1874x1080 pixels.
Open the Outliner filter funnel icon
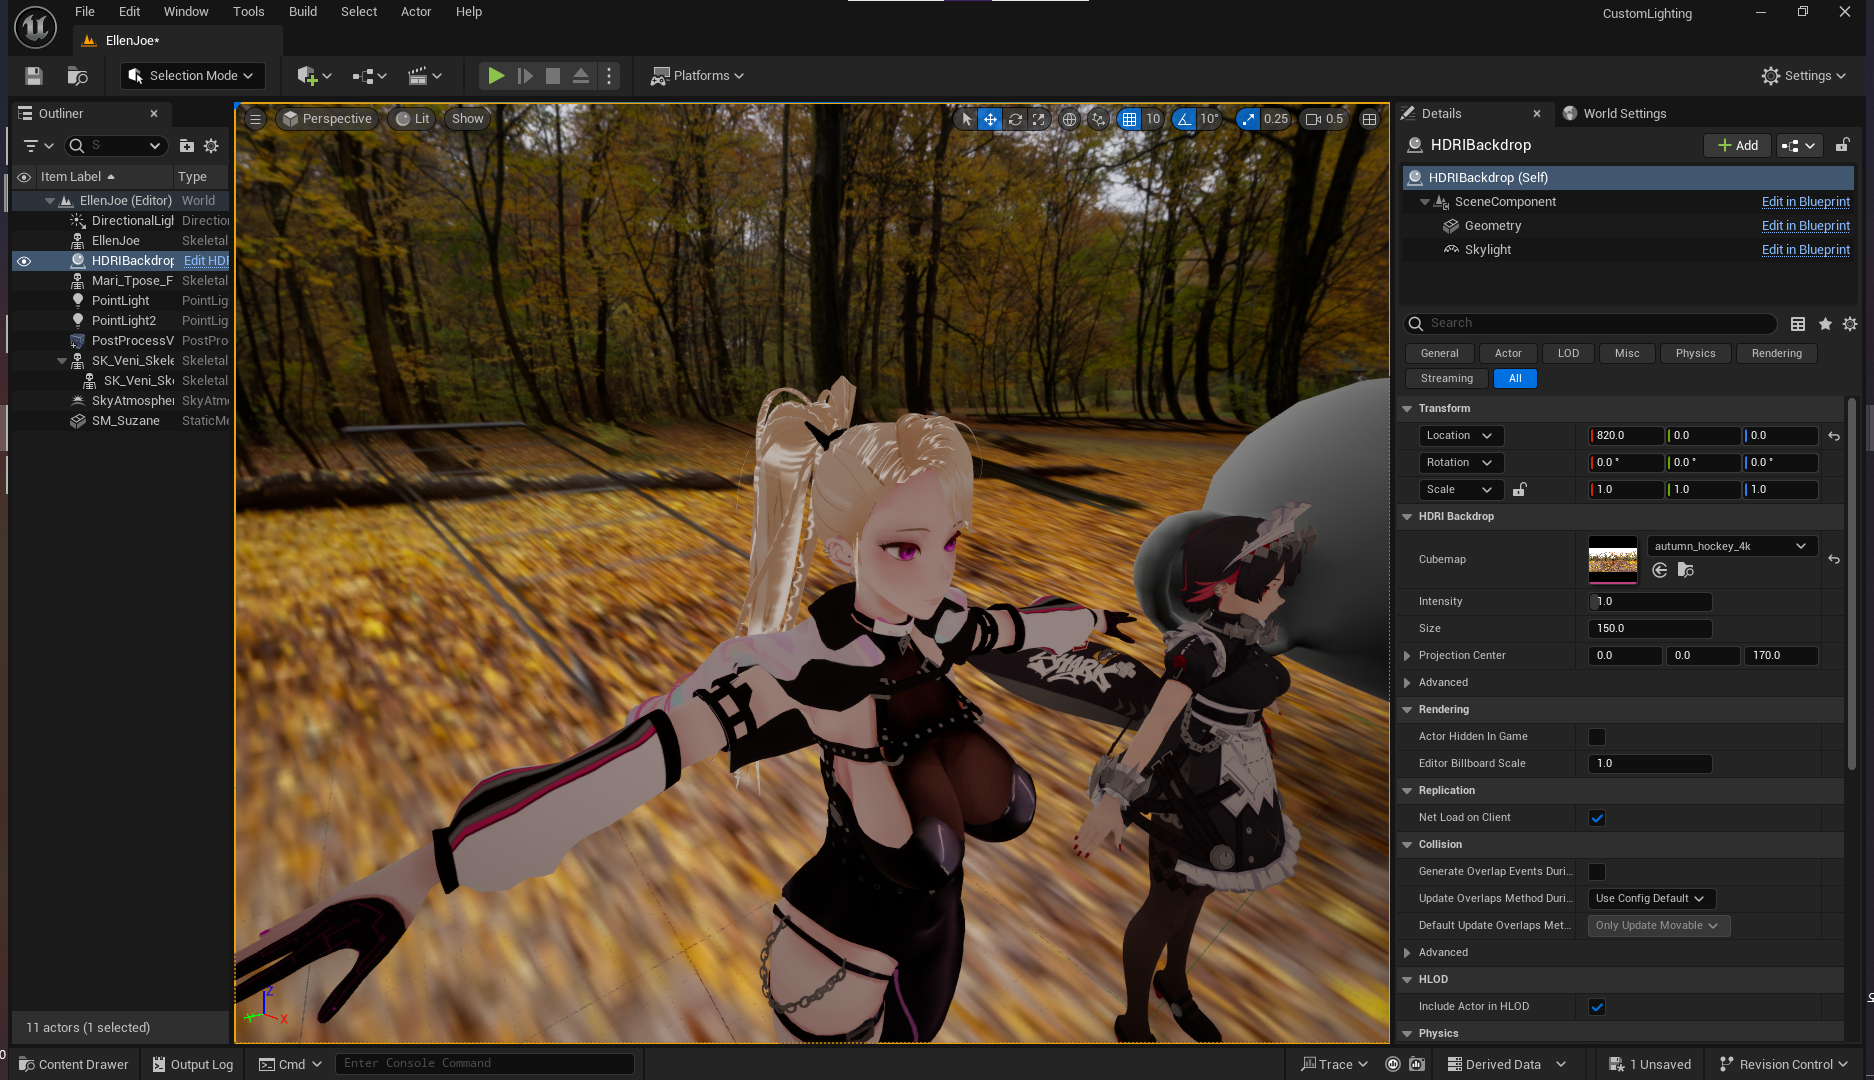coord(37,146)
